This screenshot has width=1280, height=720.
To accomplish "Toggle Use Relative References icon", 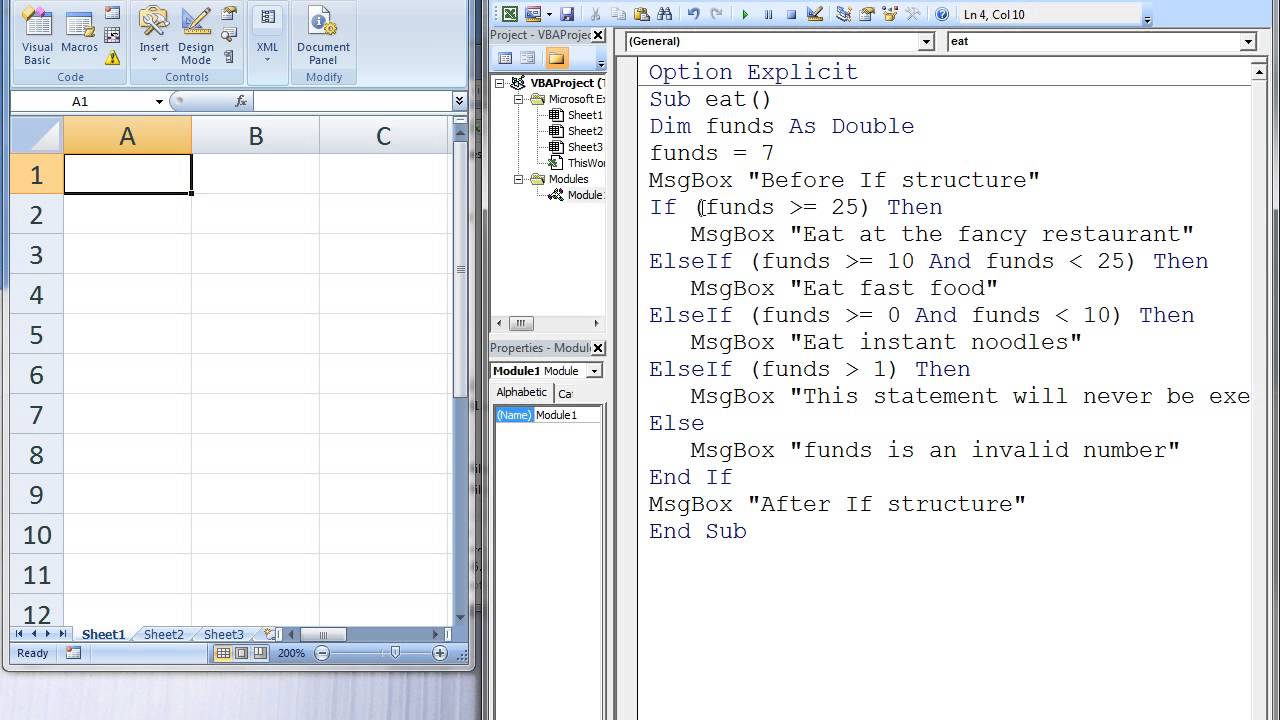I will click(x=112, y=36).
